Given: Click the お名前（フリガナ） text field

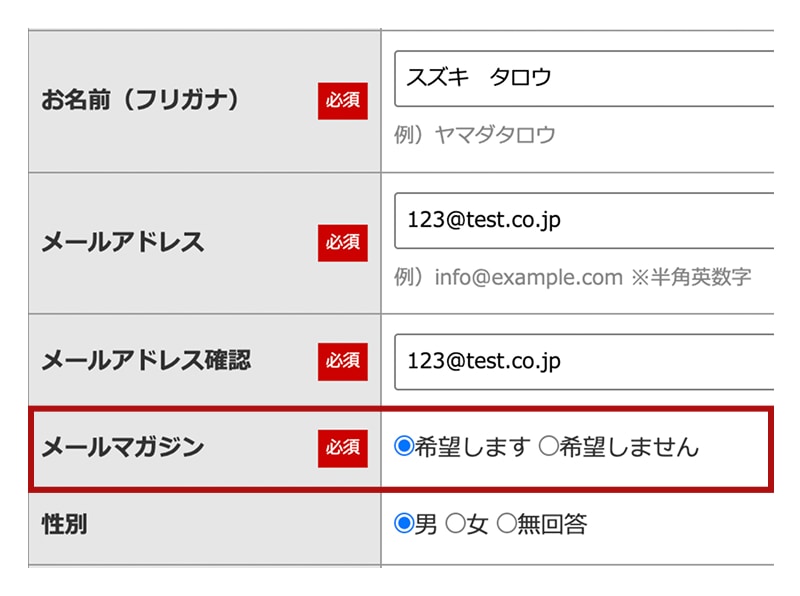Looking at the screenshot, I should (x=585, y=78).
